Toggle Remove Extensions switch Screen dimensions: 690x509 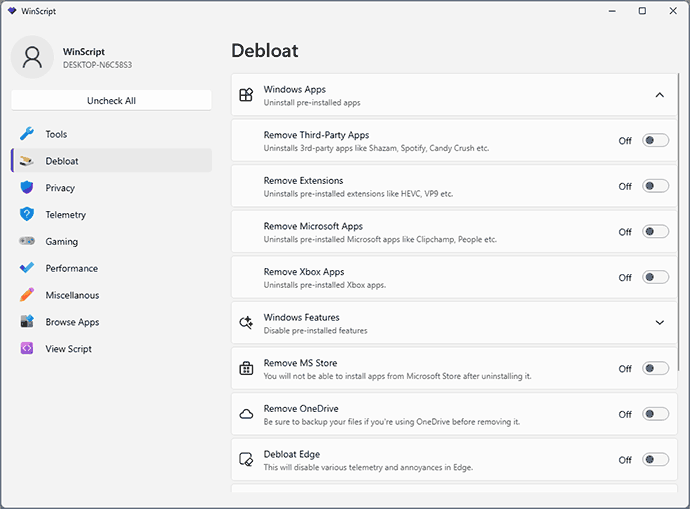pos(655,186)
